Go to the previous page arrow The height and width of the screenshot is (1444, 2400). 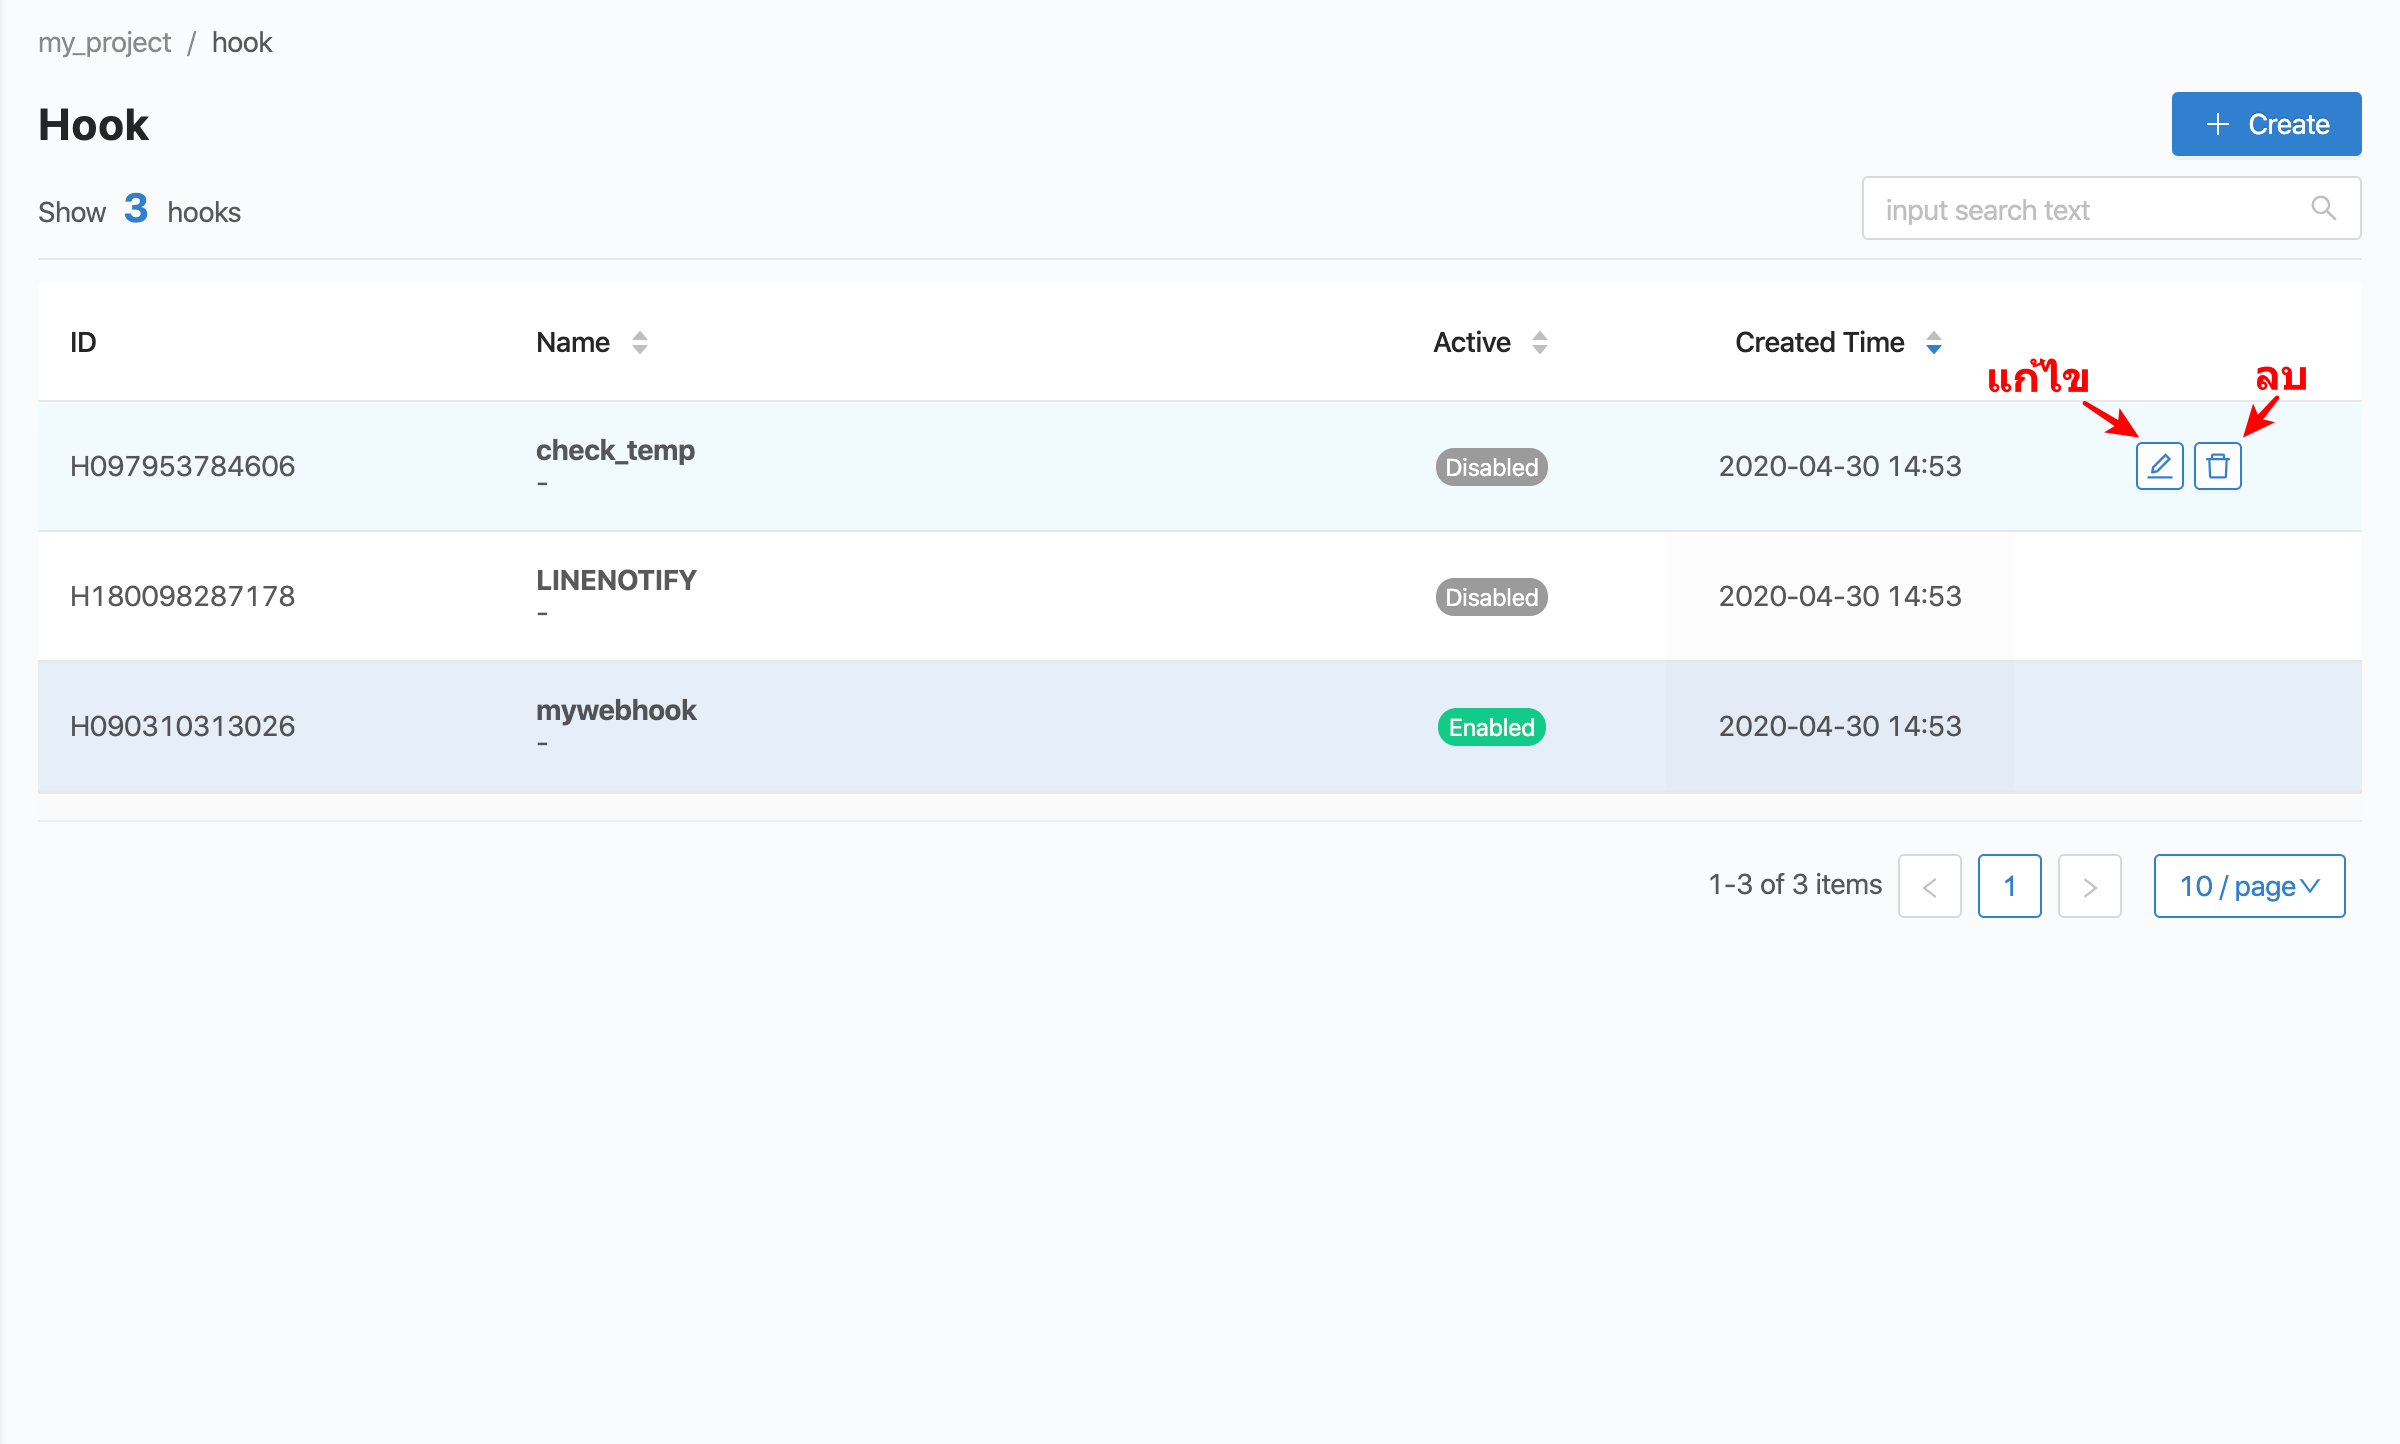1929,886
